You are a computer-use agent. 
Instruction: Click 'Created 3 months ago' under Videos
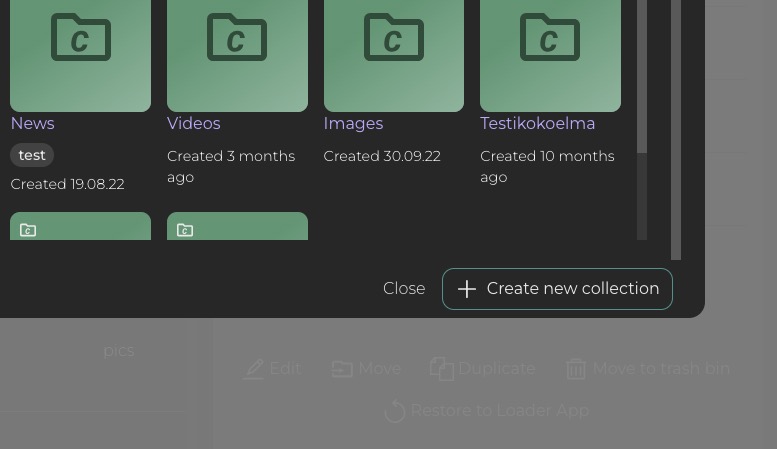click(231, 167)
